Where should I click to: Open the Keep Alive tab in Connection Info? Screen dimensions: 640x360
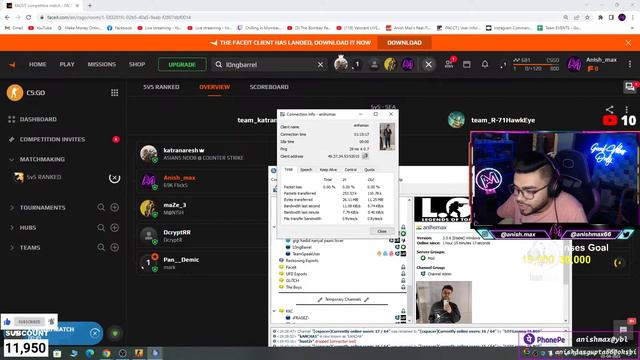(328, 170)
